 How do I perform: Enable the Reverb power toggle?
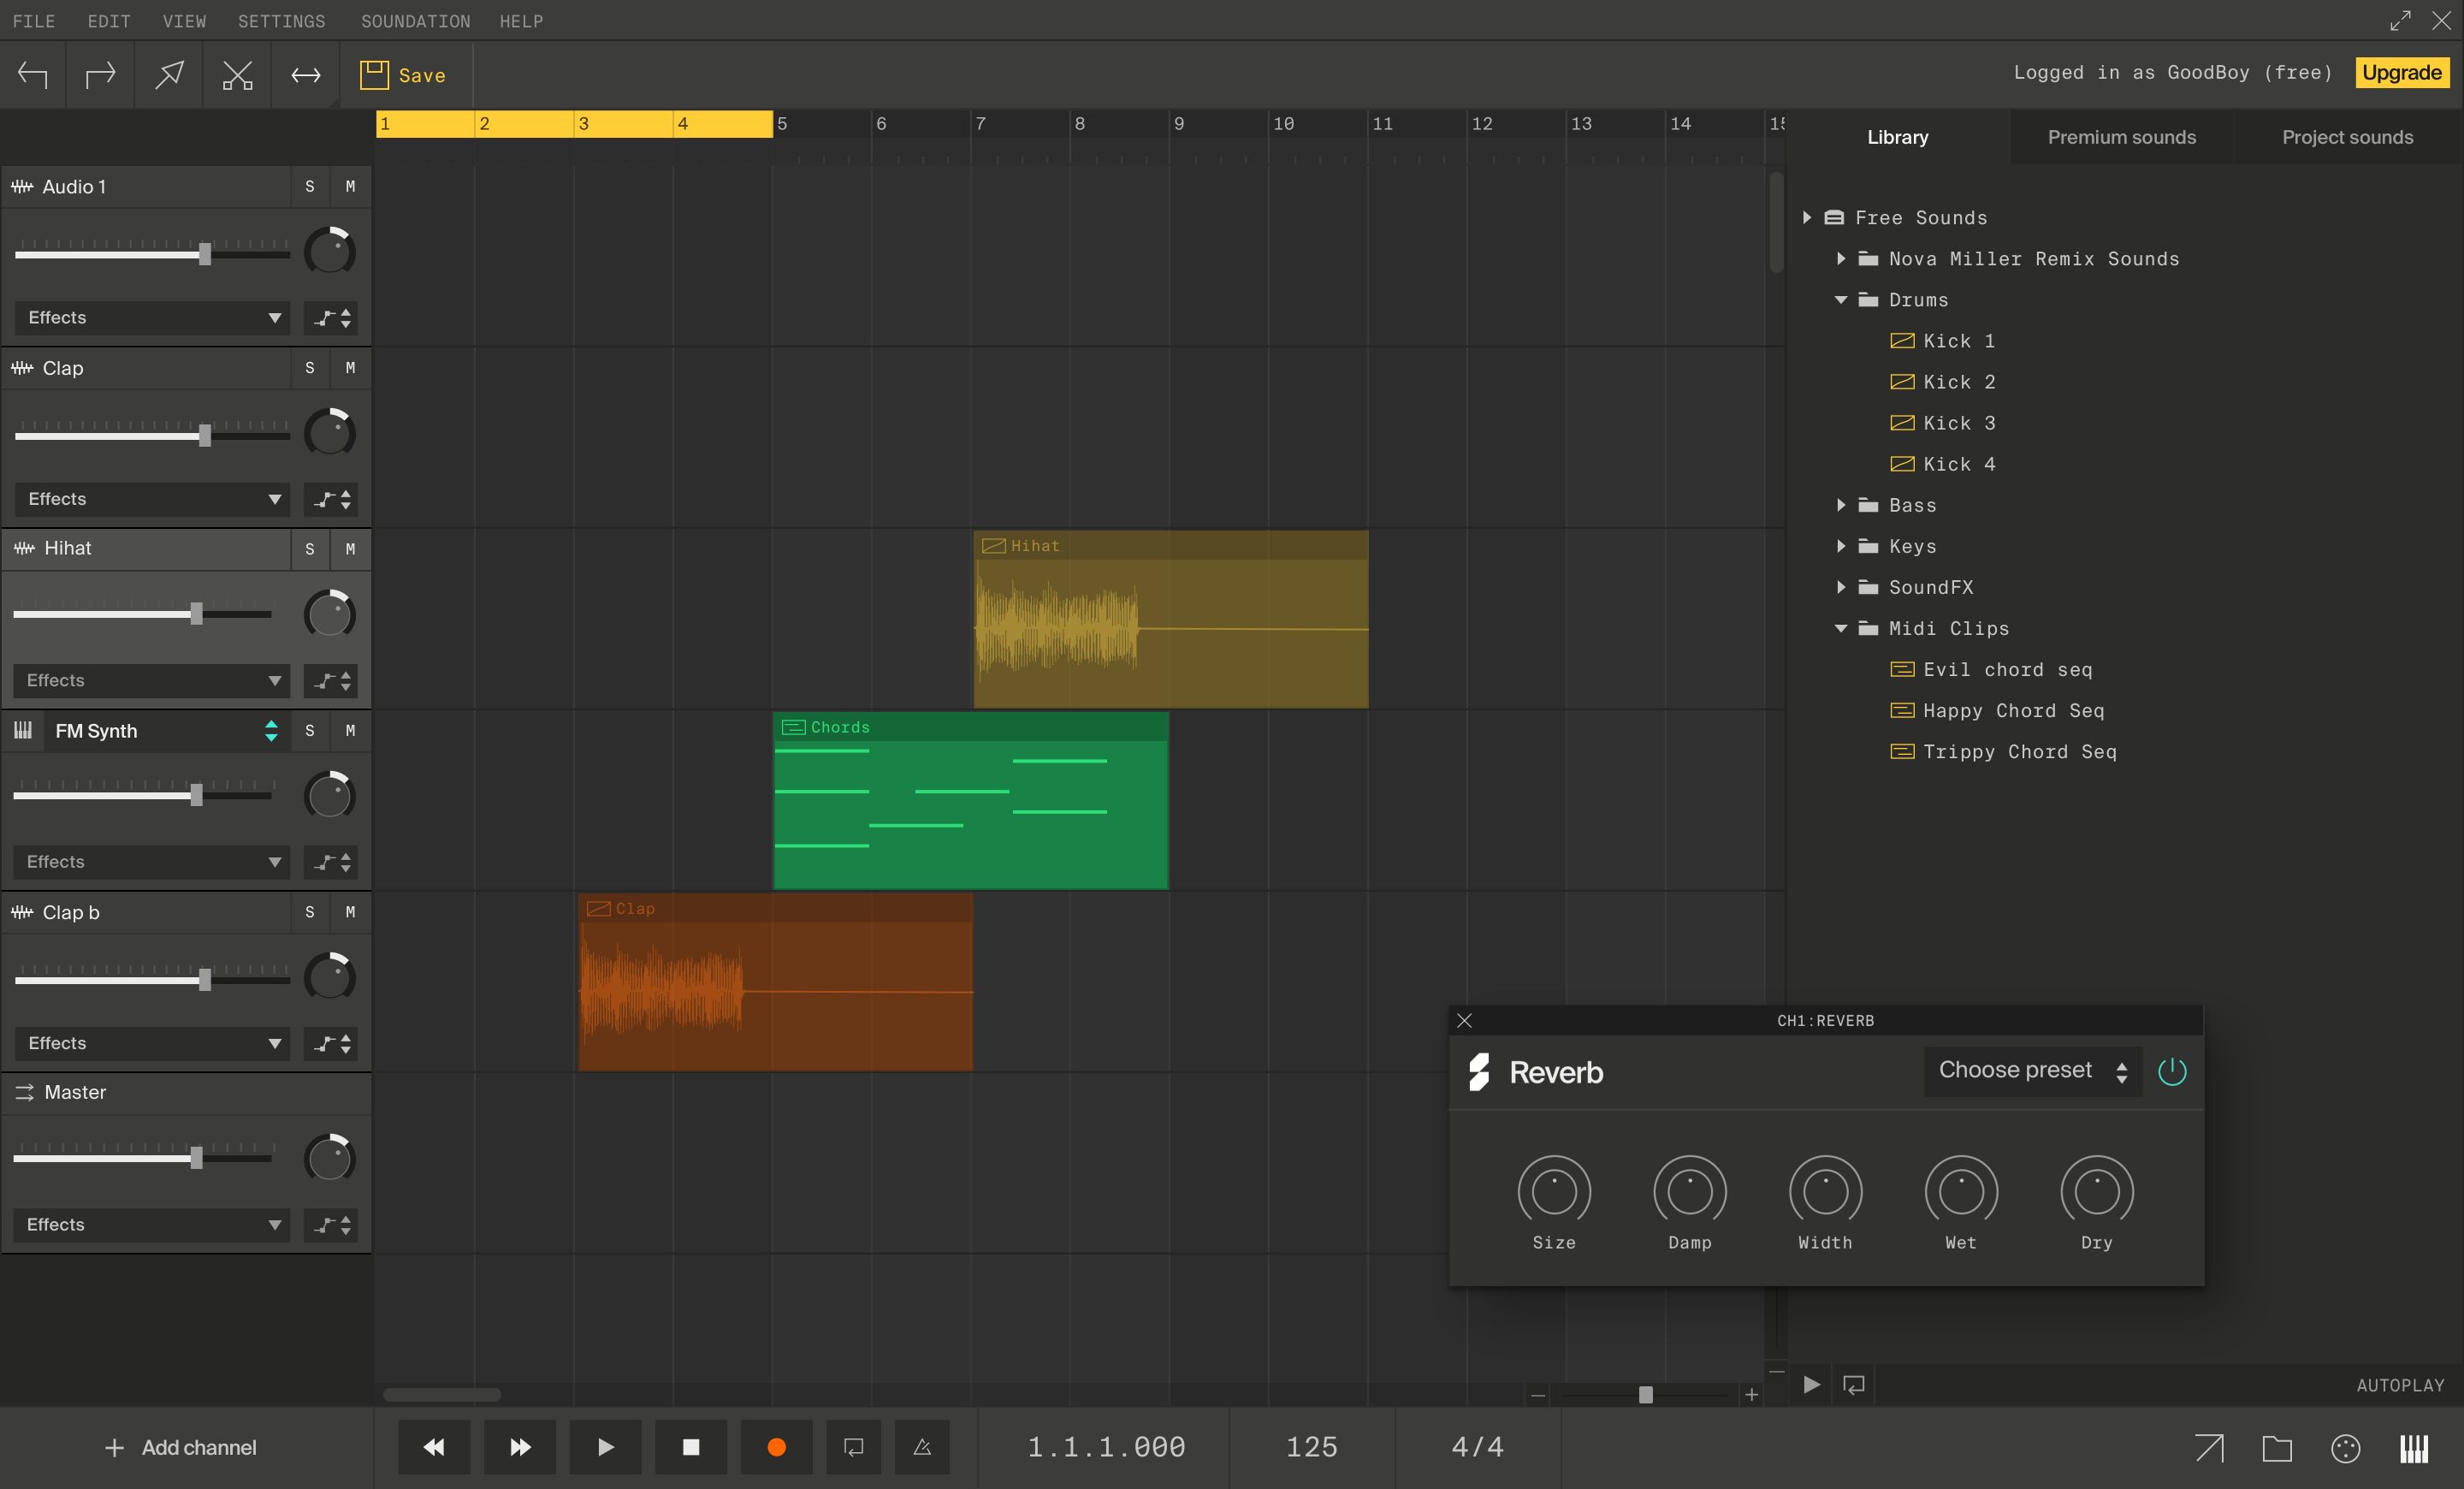tap(2174, 1070)
